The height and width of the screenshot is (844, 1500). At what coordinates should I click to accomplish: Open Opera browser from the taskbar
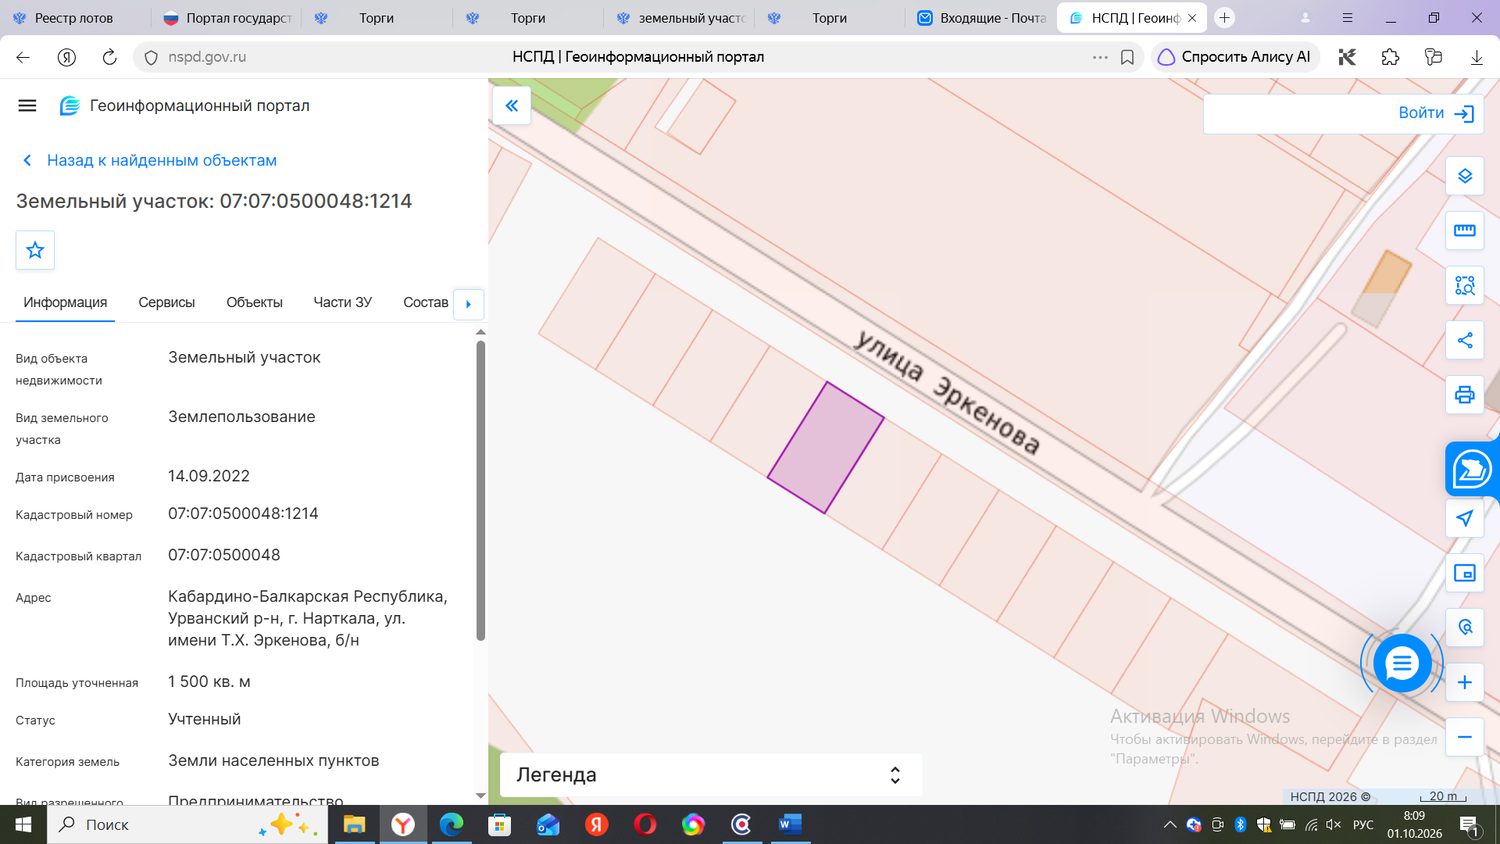click(x=645, y=825)
